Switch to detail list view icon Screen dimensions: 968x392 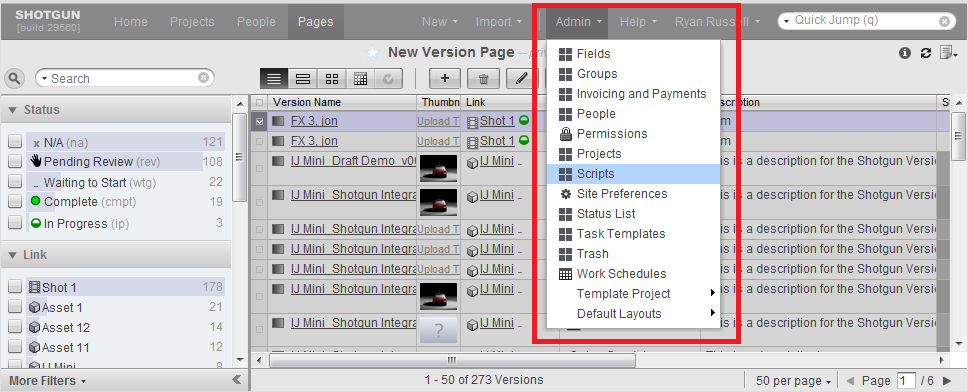click(303, 78)
